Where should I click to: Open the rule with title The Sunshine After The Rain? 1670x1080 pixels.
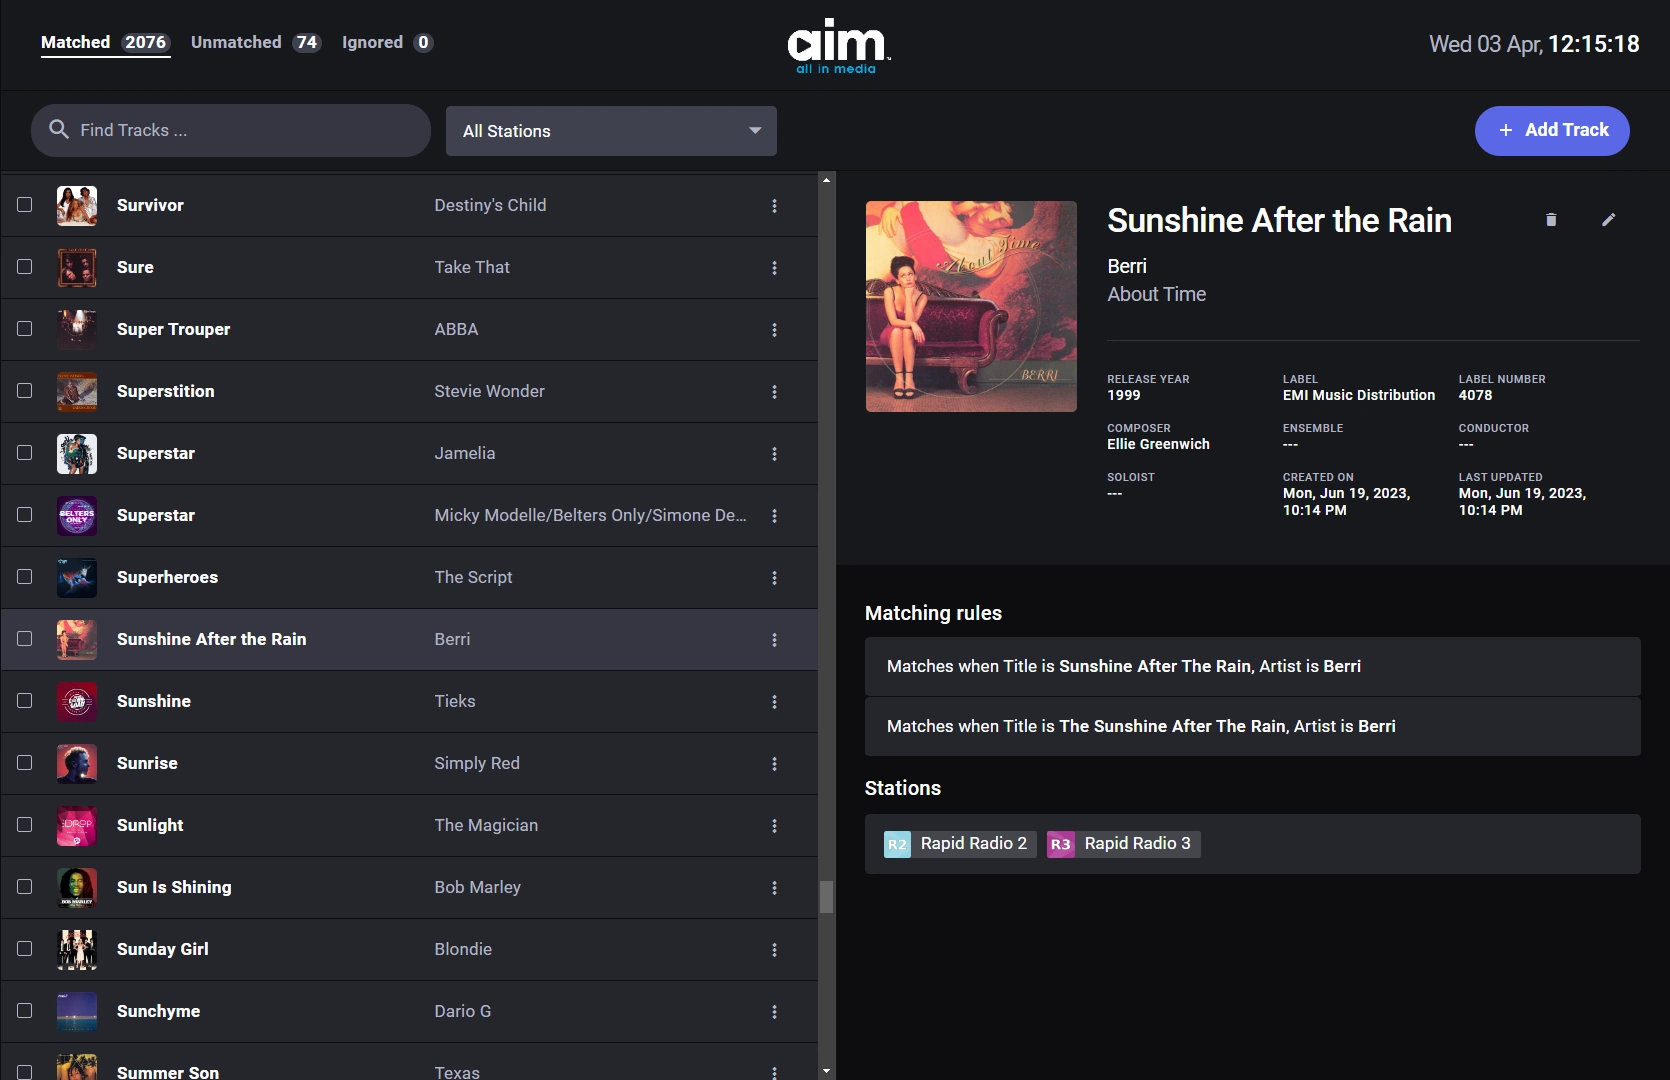point(1252,726)
